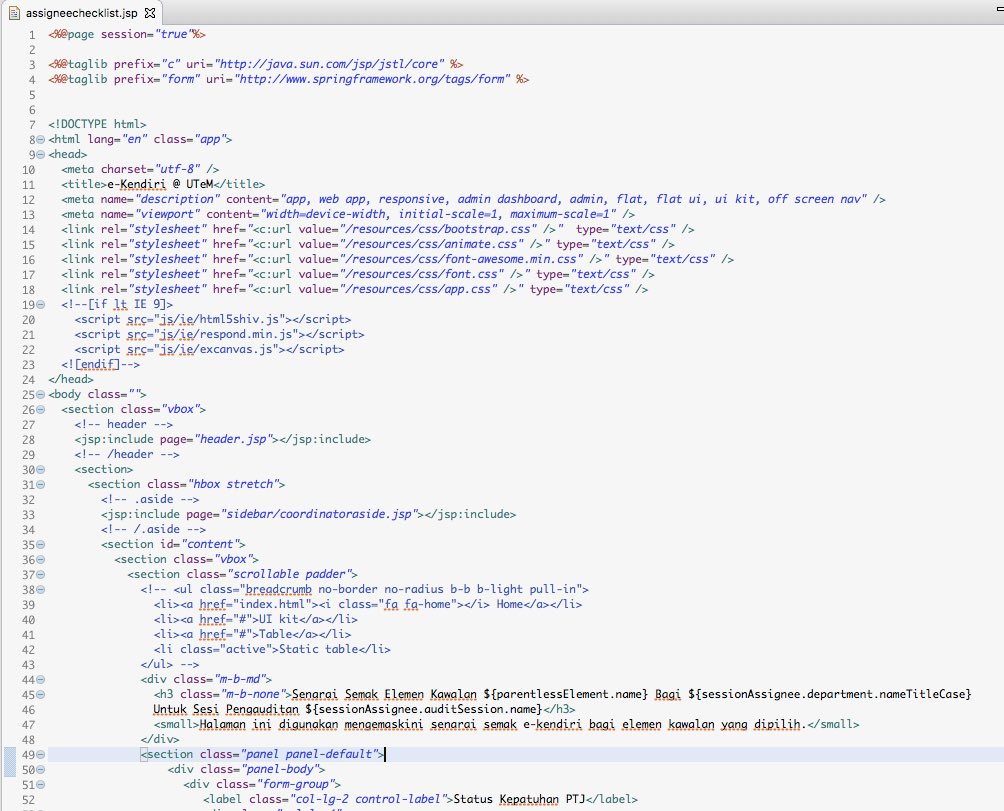This screenshot has height=811, width=1004.
Task: Click the JSP file icon on the editor tab
Action: pyautogui.click(x=14, y=13)
